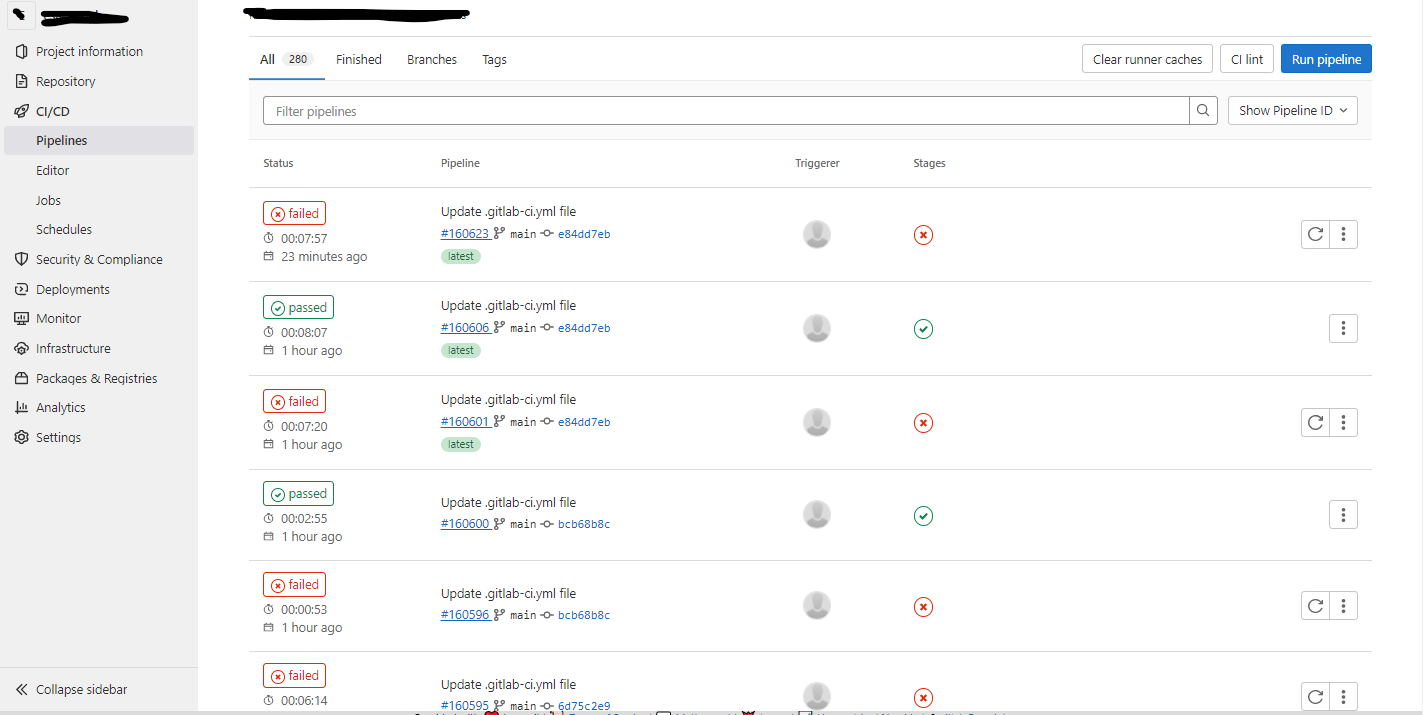Open the Analytics chart icon
The image size is (1423, 715).
click(x=21, y=407)
